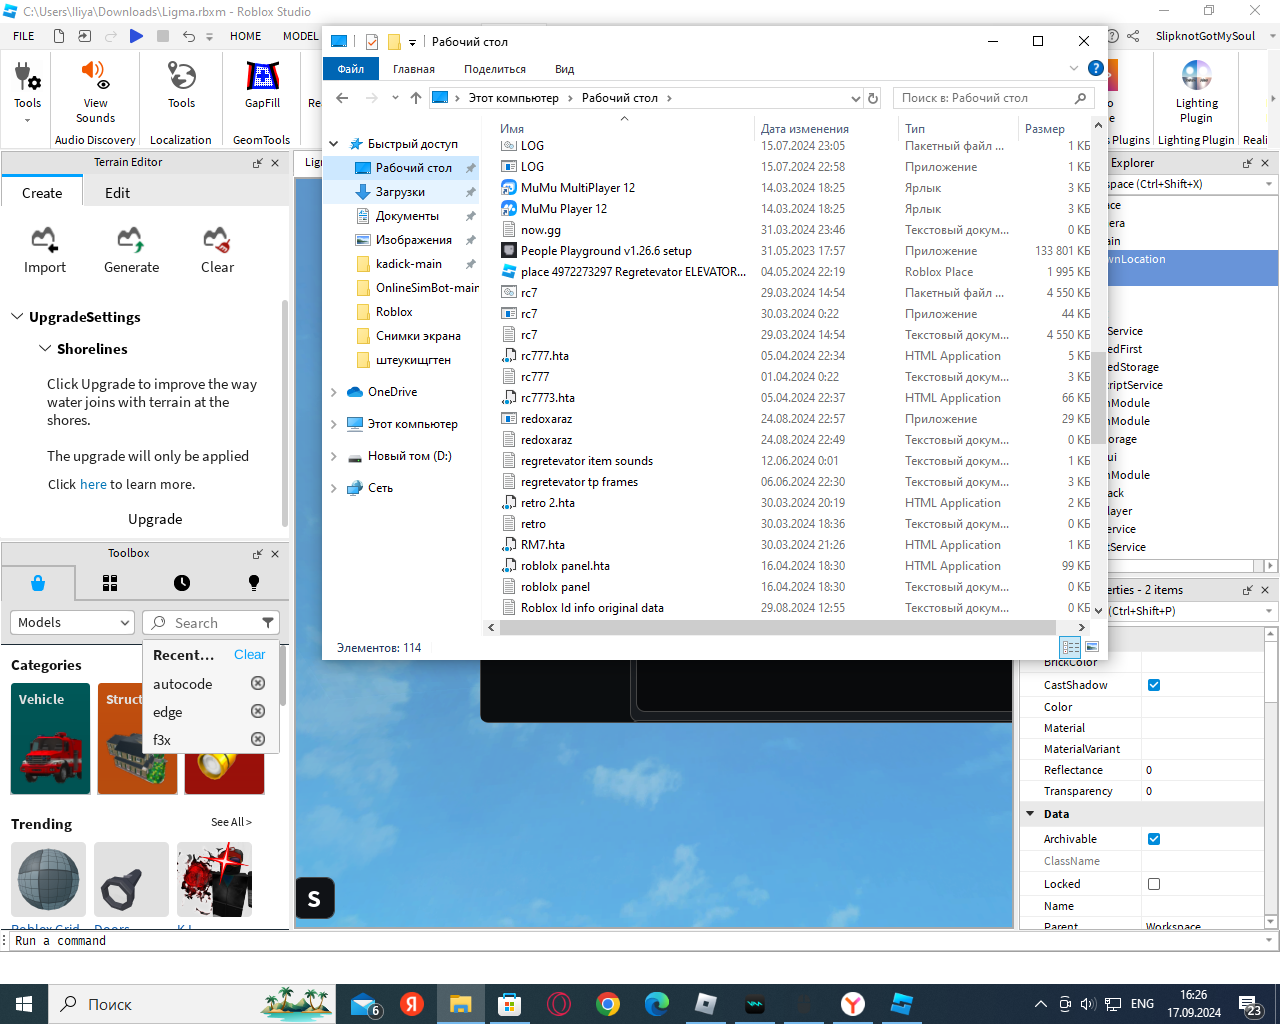The height and width of the screenshot is (1024, 1280).
Task: Collapse Быстрый доступ tree node
Action: (x=334, y=144)
